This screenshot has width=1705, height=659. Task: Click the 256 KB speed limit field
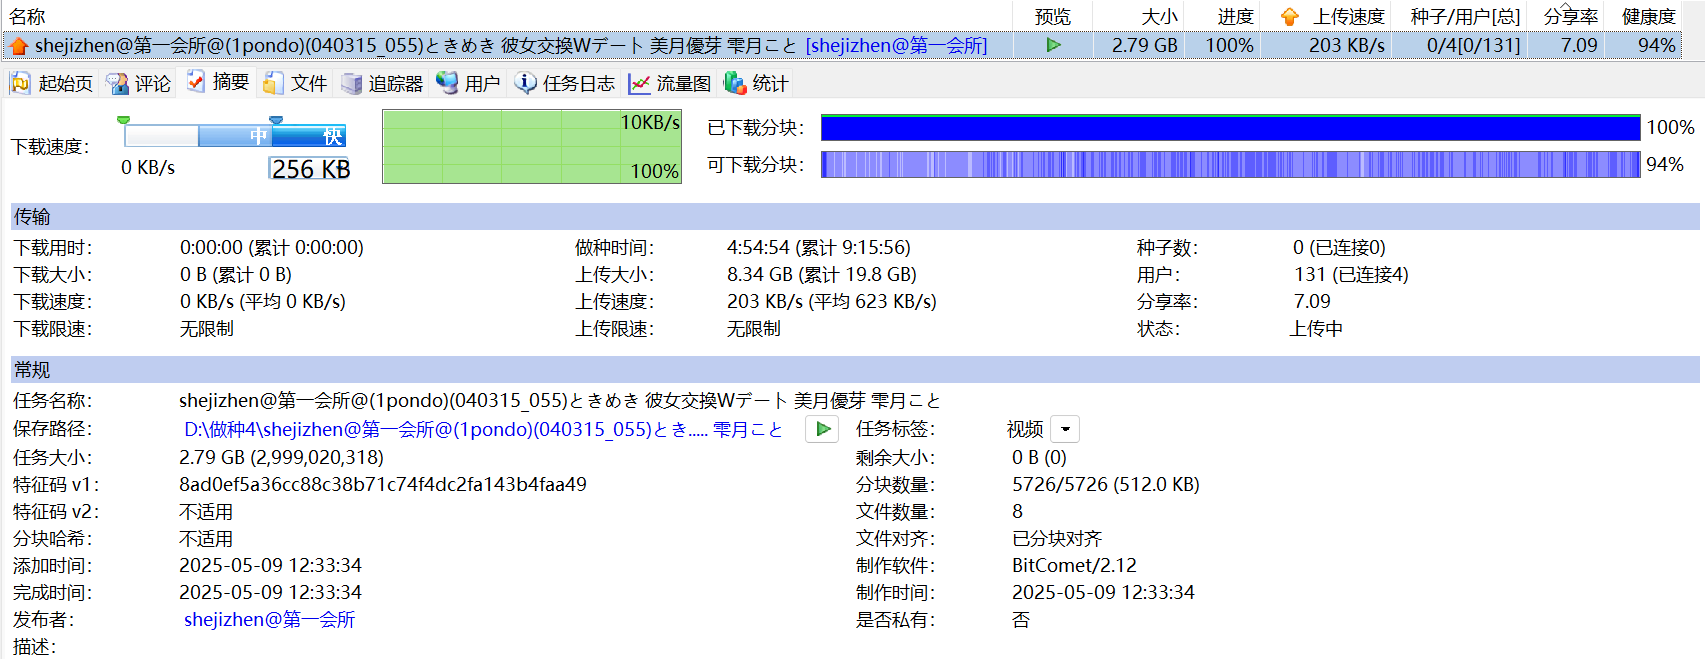point(310,169)
